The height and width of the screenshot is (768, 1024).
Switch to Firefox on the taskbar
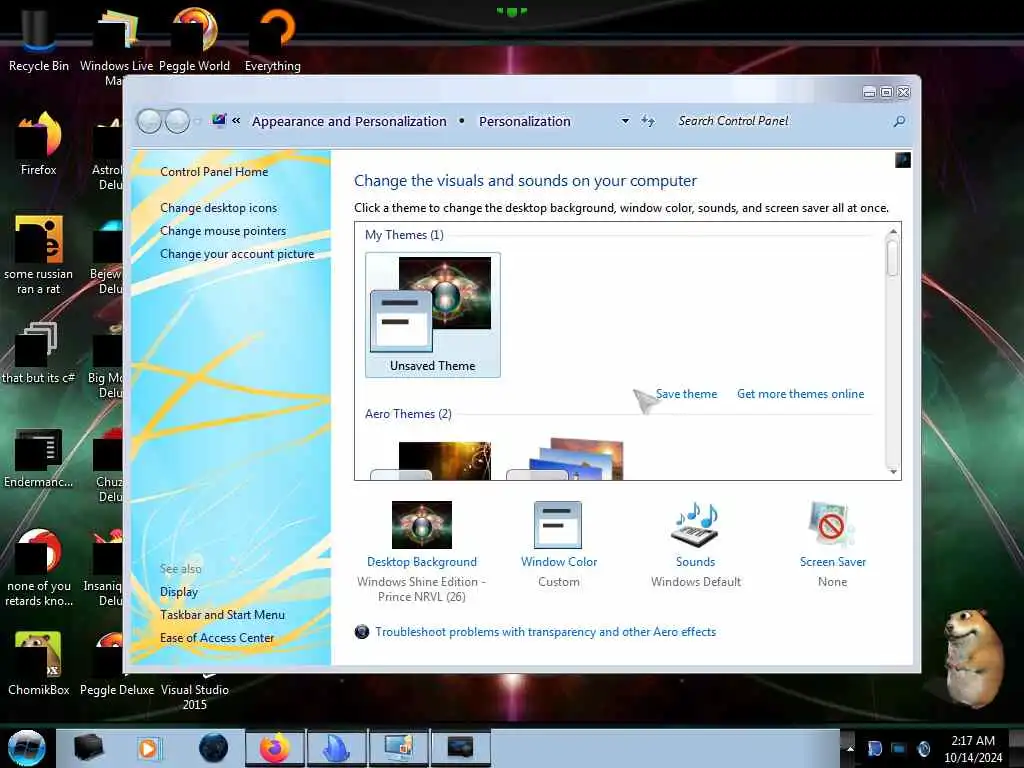coord(274,748)
